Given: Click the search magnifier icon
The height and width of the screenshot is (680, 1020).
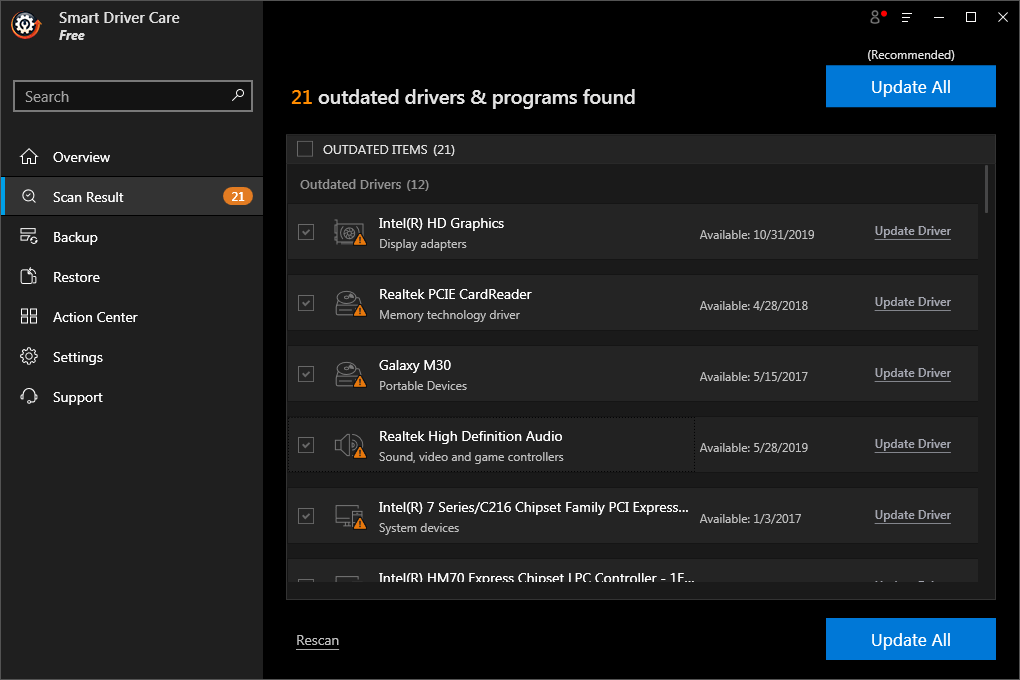Looking at the screenshot, I should pyautogui.click(x=238, y=96).
